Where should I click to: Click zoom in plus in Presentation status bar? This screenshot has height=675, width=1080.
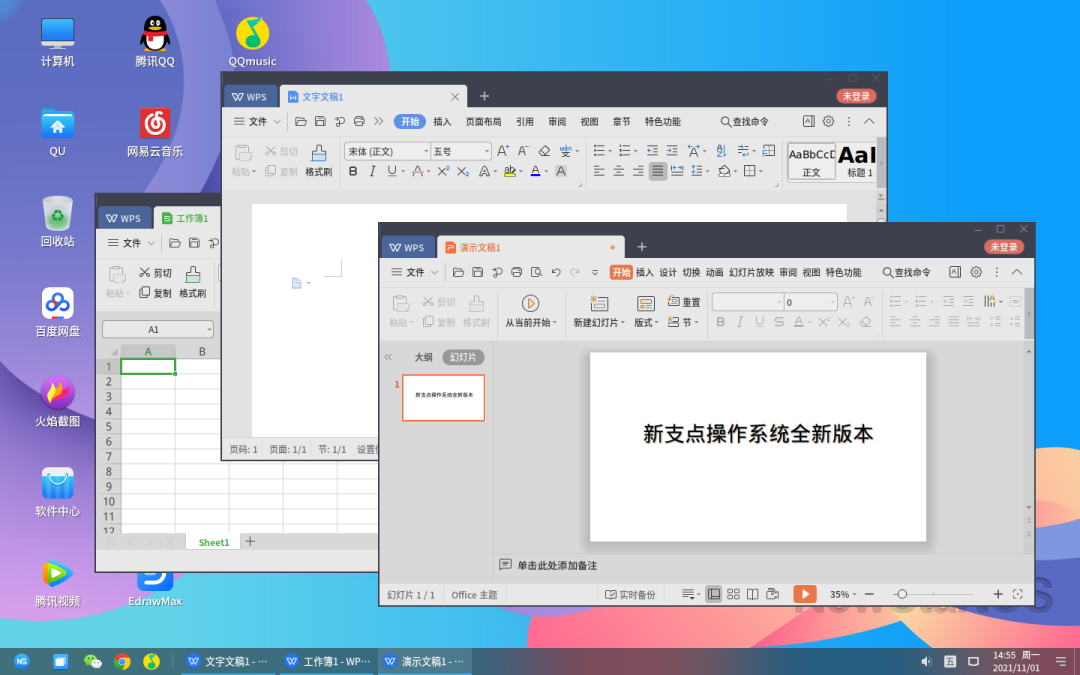coord(997,594)
